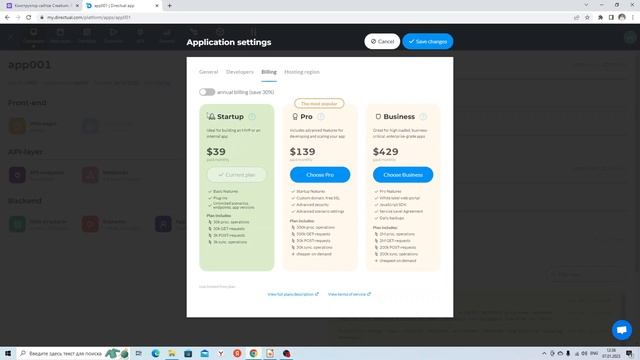Viewport: 640px width, 360px height.
Task: Show hidden system tray icons
Action: (x=544, y=353)
